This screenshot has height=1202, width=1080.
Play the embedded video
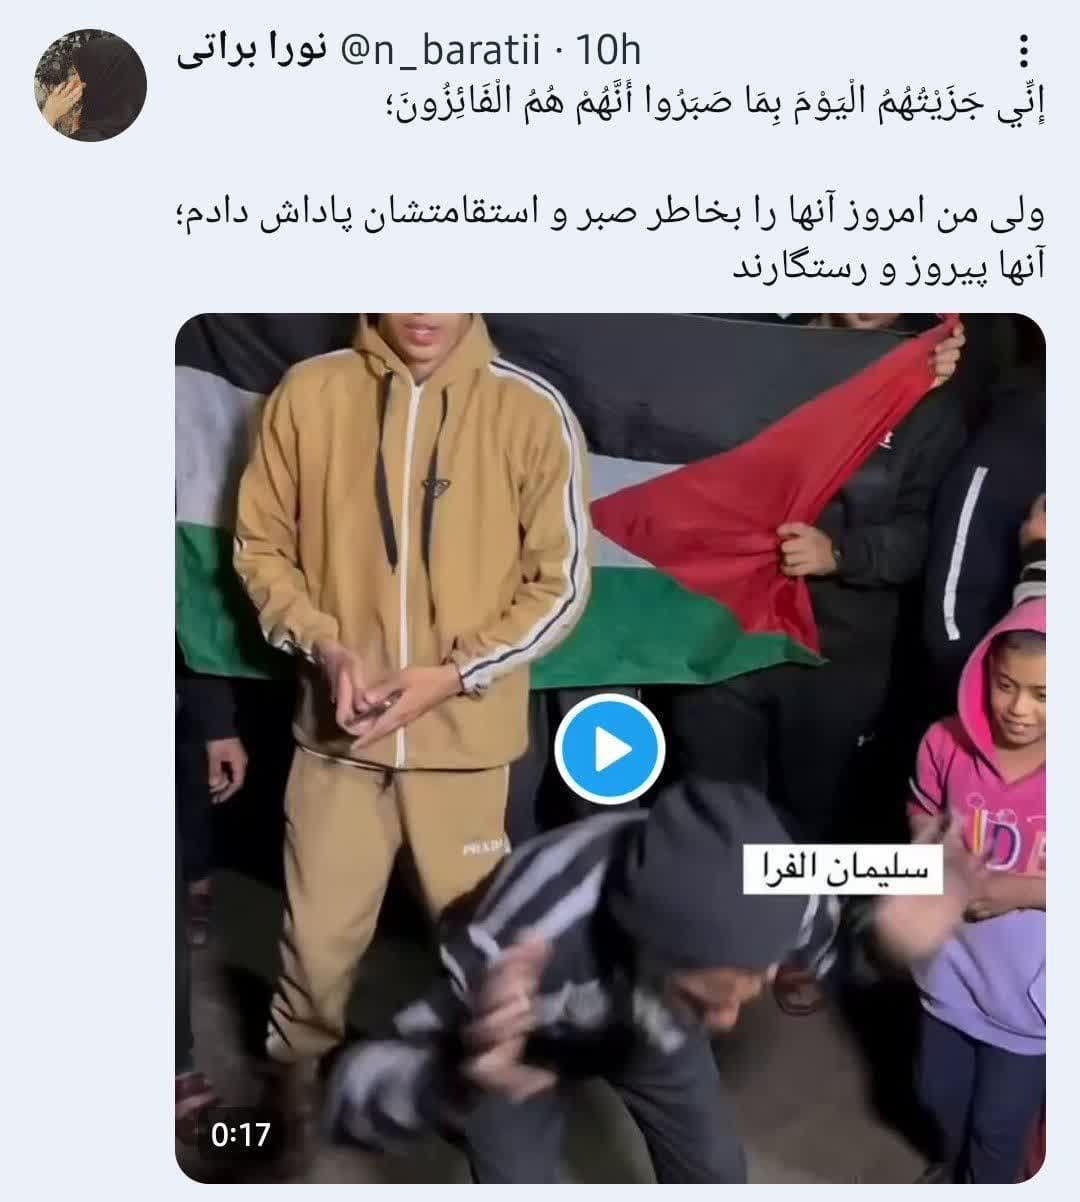click(610, 750)
